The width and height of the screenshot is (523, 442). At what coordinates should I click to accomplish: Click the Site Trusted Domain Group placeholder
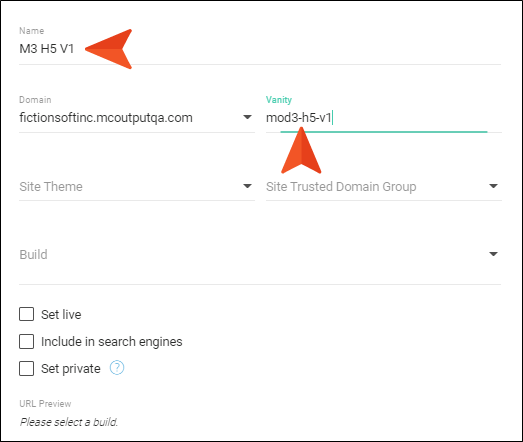(x=341, y=186)
